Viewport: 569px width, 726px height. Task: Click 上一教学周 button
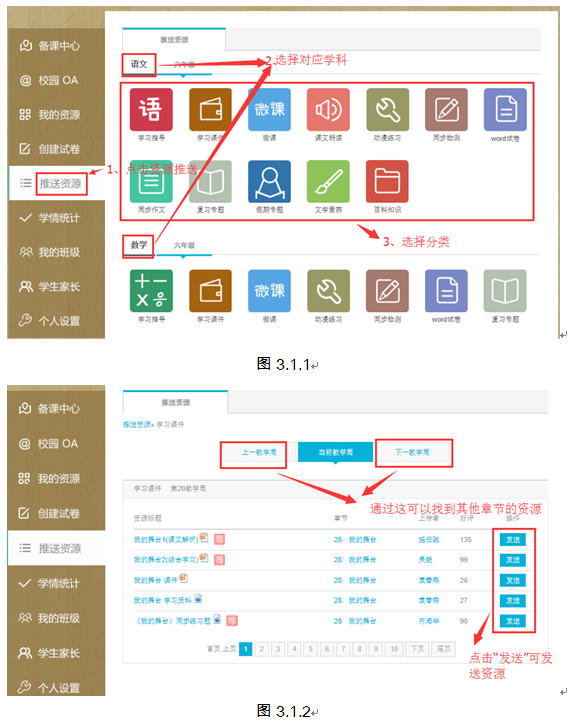pos(258,452)
